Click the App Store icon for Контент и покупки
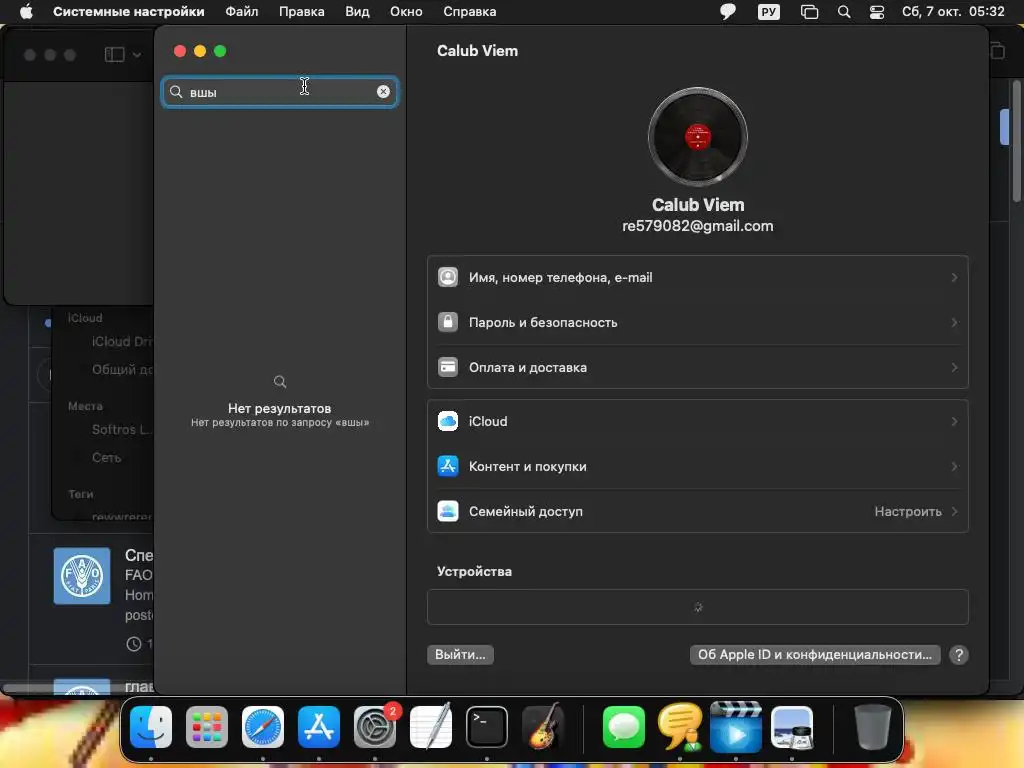Image resolution: width=1024 pixels, height=768 pixels. pos(448,466)
